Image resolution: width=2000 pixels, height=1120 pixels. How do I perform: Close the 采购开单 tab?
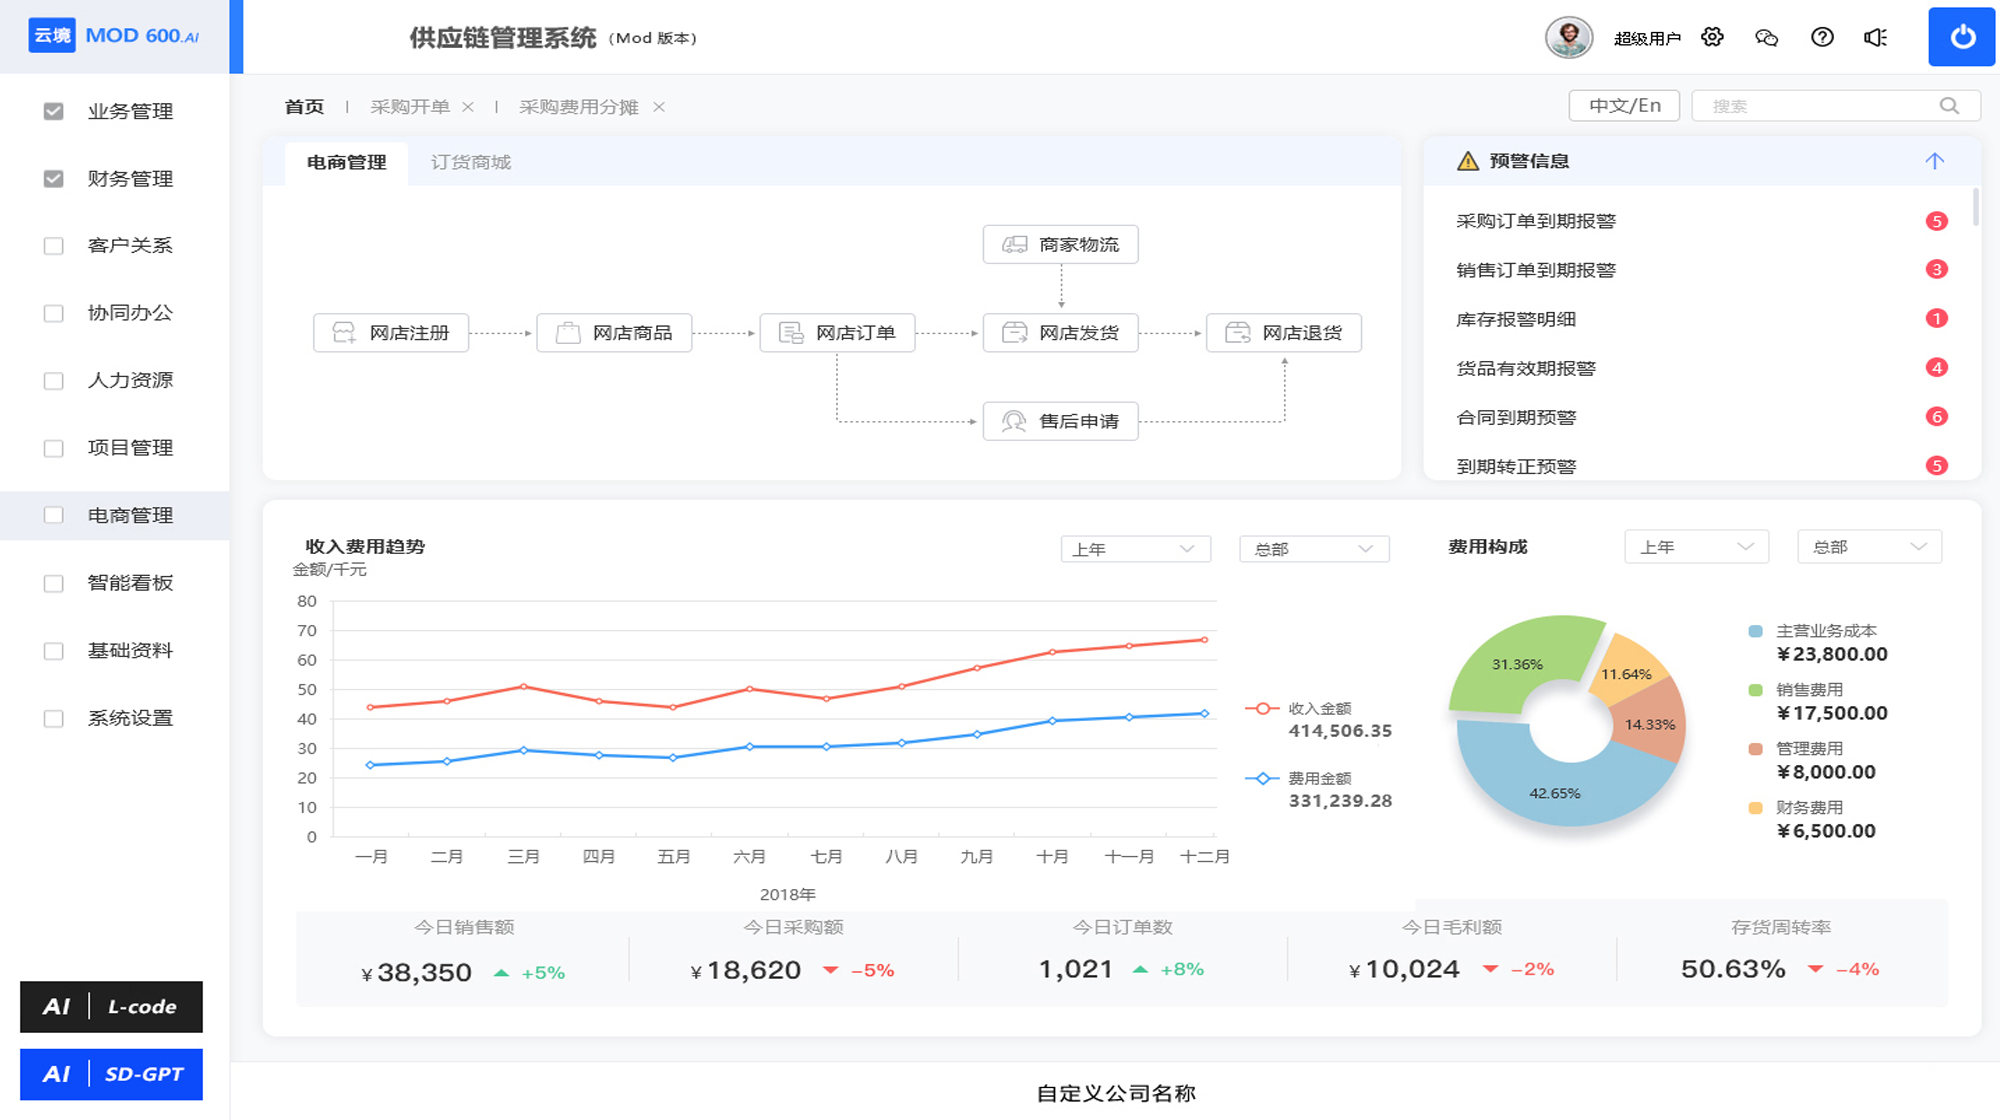467,107
